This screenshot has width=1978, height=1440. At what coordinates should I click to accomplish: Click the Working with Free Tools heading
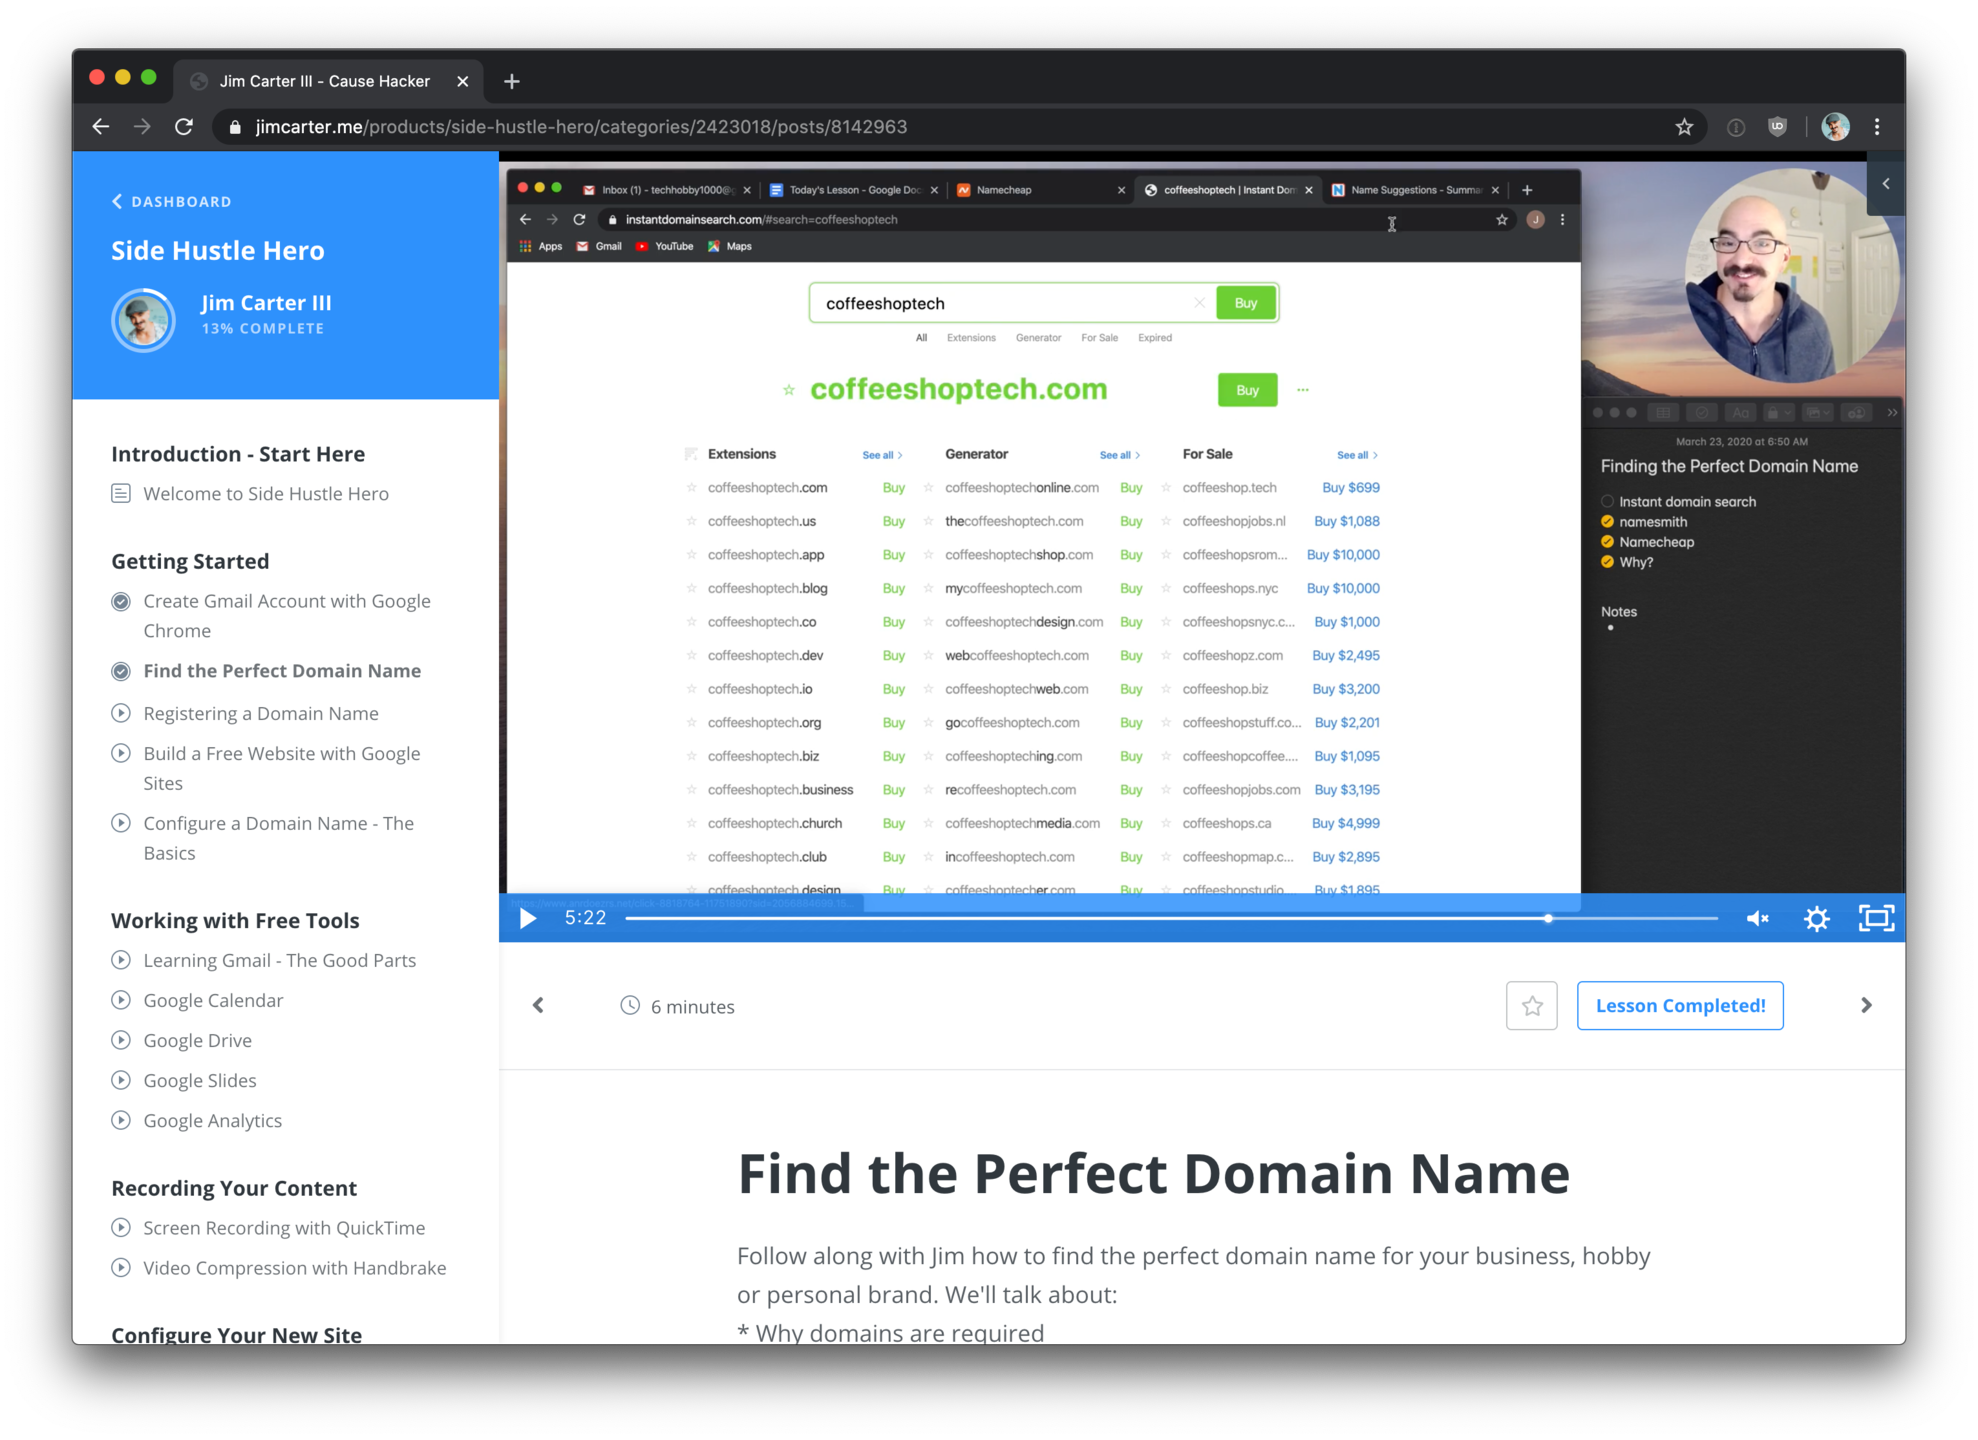tap(235, 920)
